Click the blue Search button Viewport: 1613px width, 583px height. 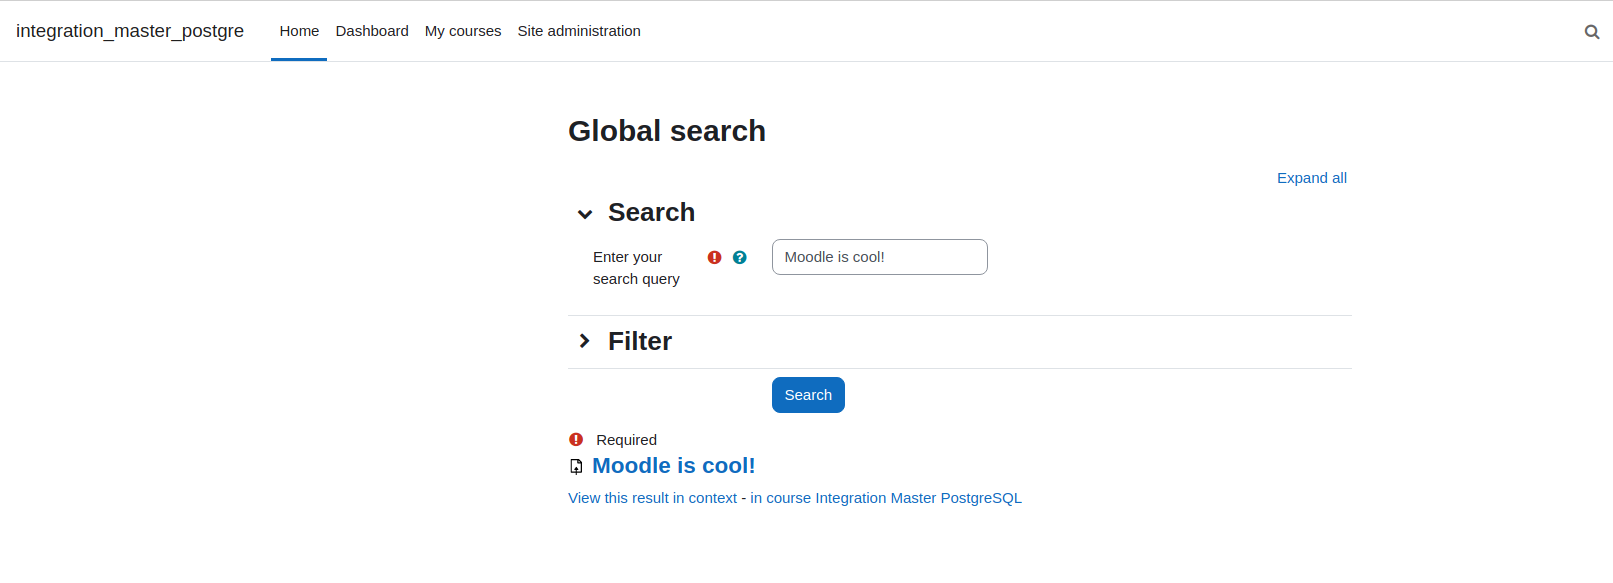pos(808,395)
